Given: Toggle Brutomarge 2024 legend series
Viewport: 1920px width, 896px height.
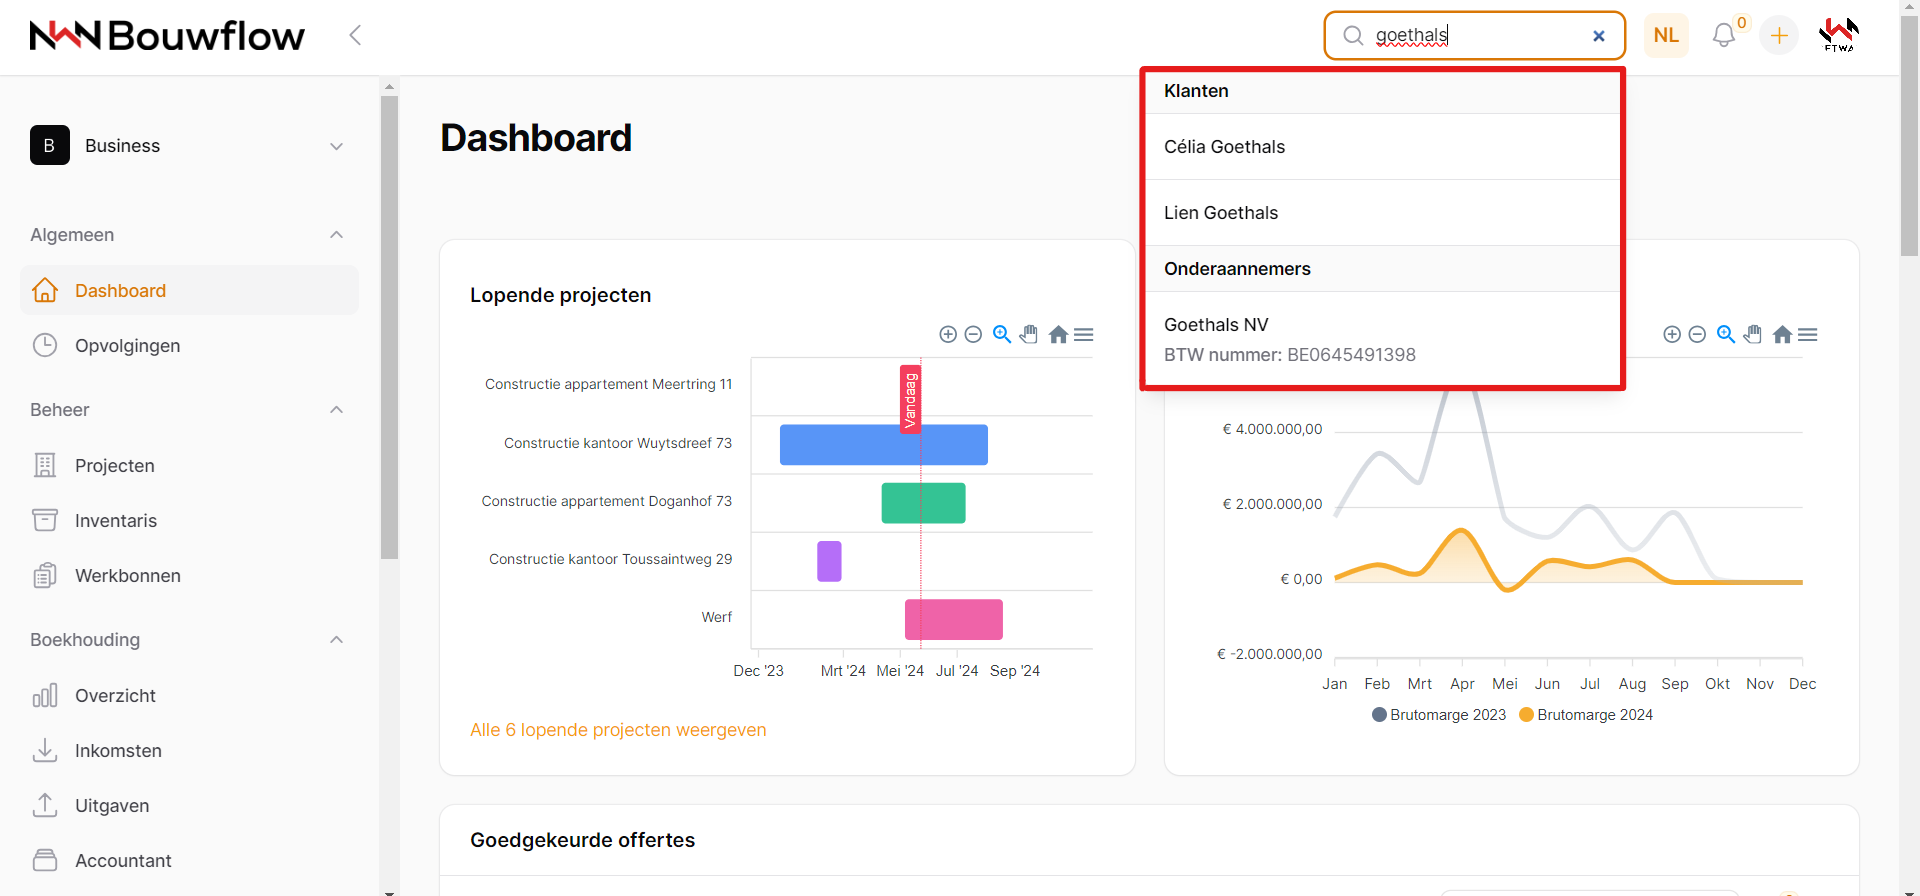Looking at the screenshot, I should click(x=1586, y=715).
